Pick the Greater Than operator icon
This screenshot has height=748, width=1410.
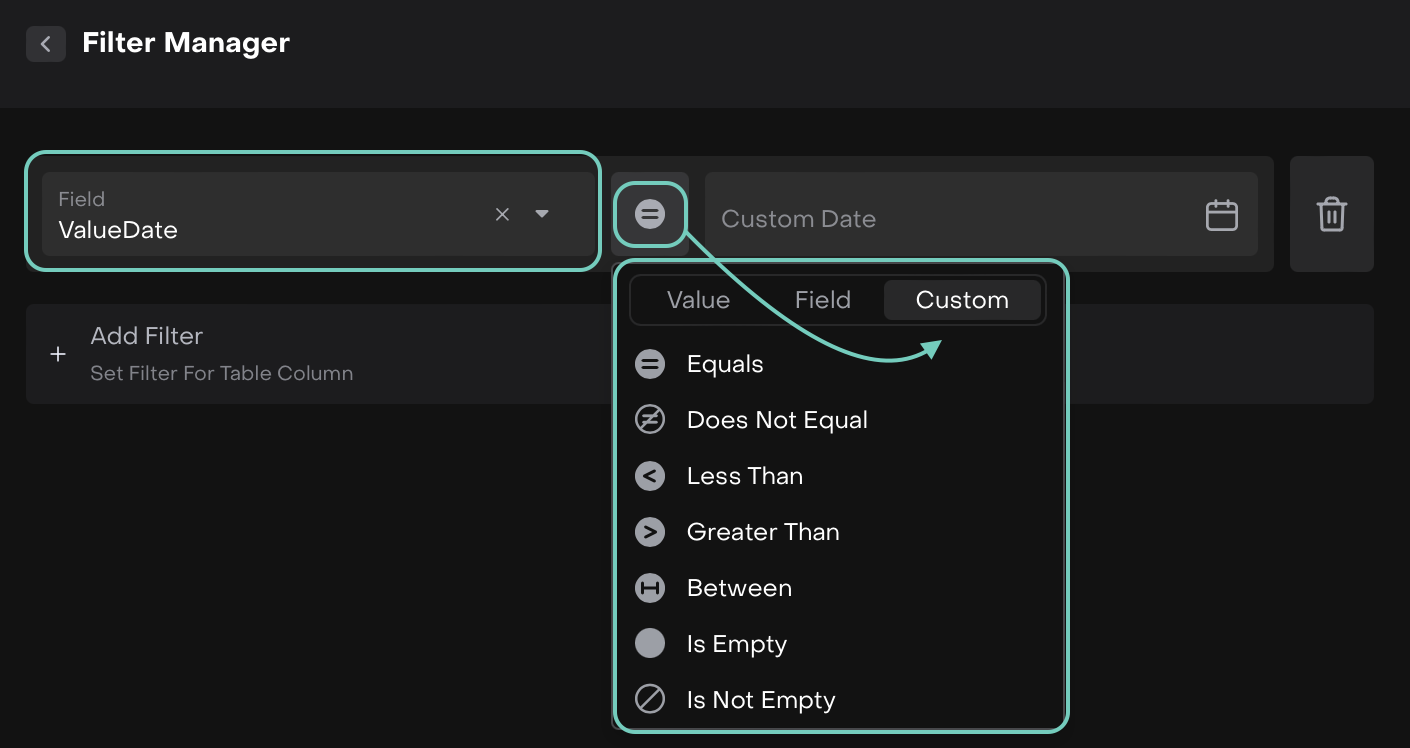pyautogui.click(x=650, y=532)
